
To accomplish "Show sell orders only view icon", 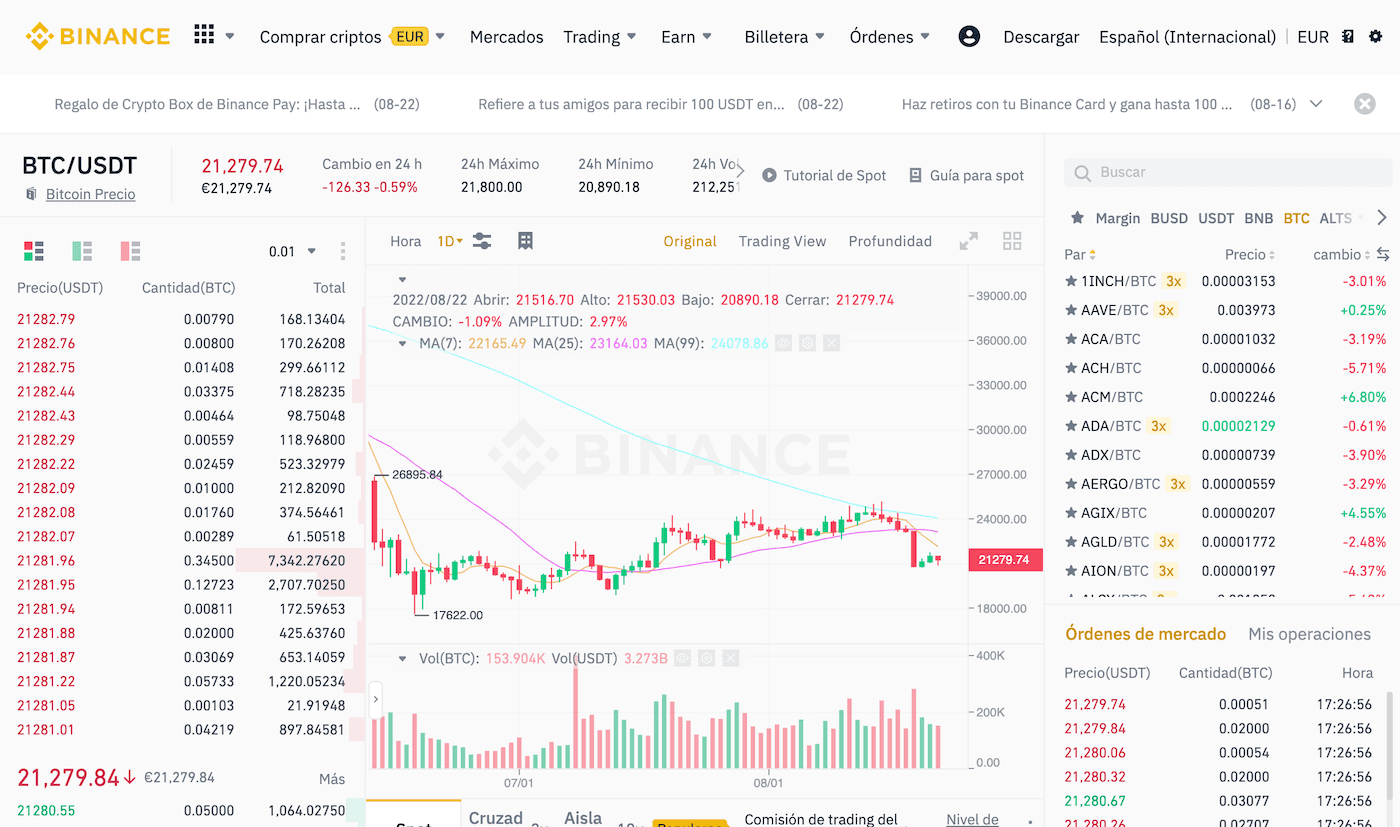I will (130, 251).
